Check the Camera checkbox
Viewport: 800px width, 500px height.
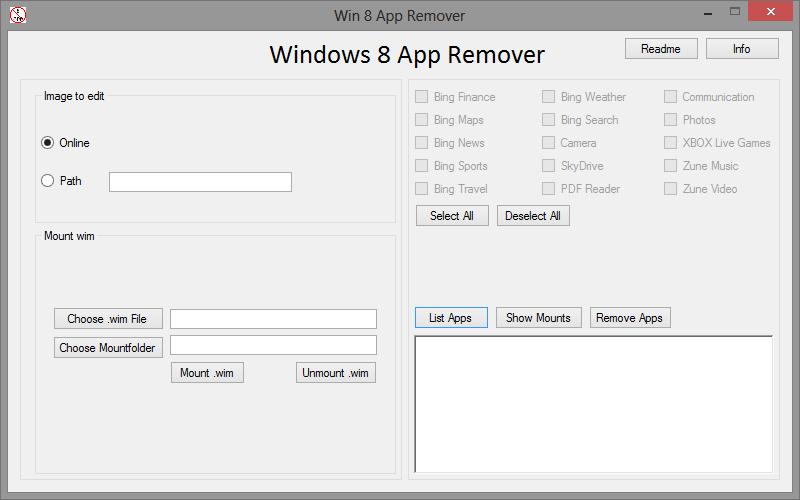pos(548,142)
